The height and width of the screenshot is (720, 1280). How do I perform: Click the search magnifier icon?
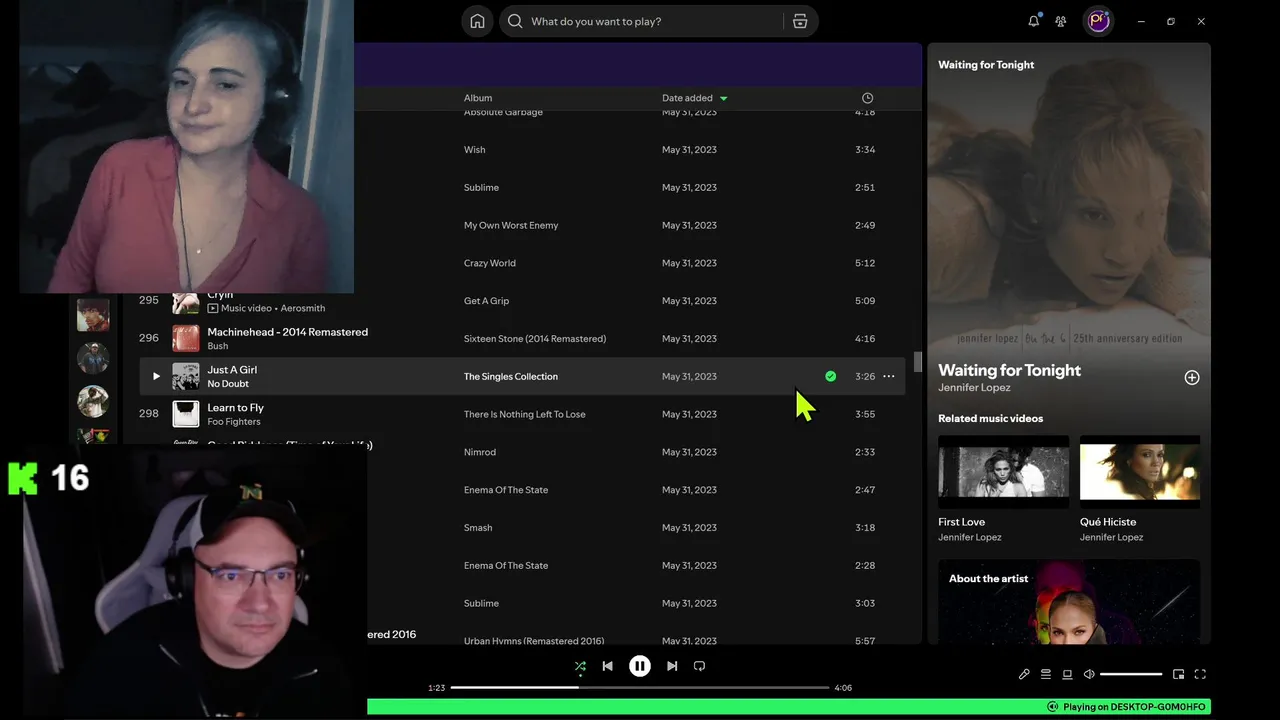(x=515, y=21)
